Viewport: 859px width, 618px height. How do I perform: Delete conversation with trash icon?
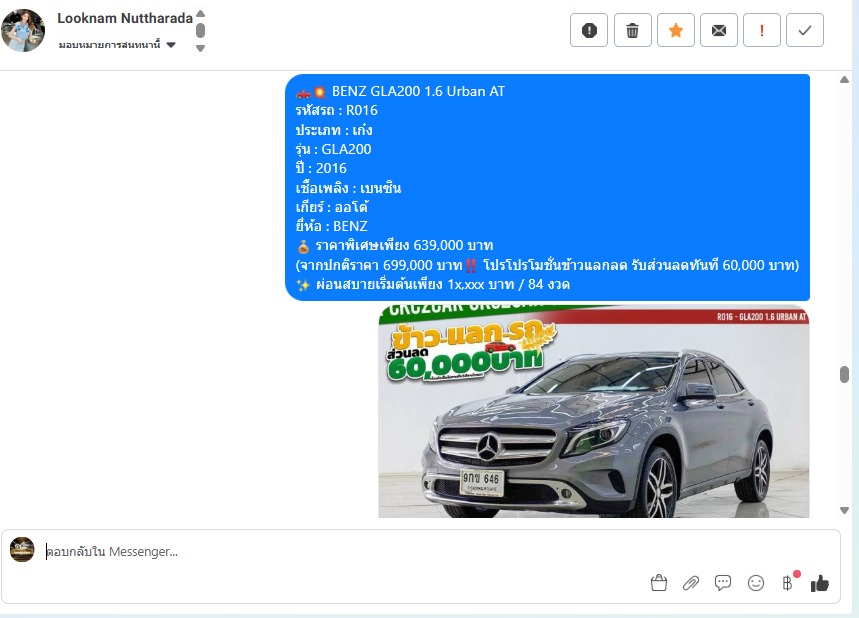tap(632, 30)
